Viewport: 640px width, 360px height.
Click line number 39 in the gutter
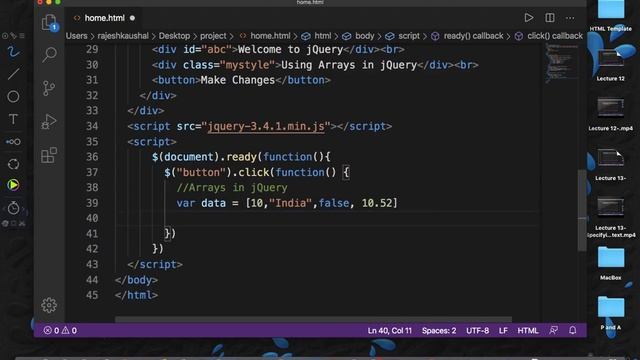(x=92, y=203)
